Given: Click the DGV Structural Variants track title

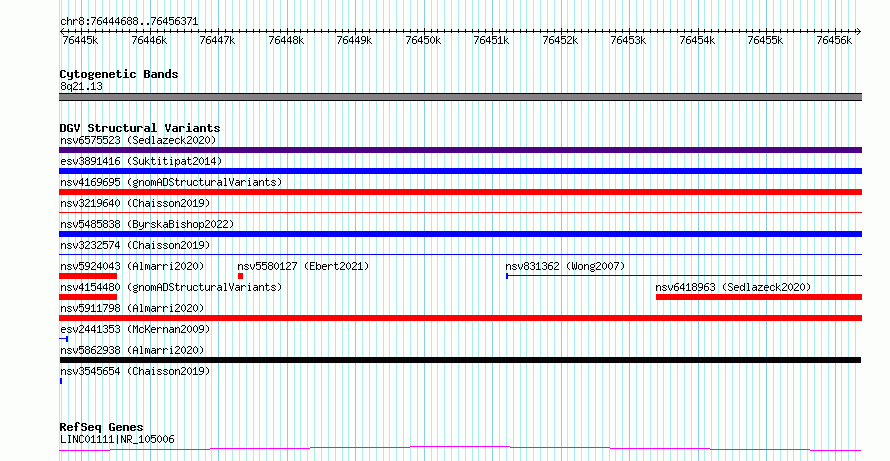Looking at the screenshot, I should [x=140, y=128].
